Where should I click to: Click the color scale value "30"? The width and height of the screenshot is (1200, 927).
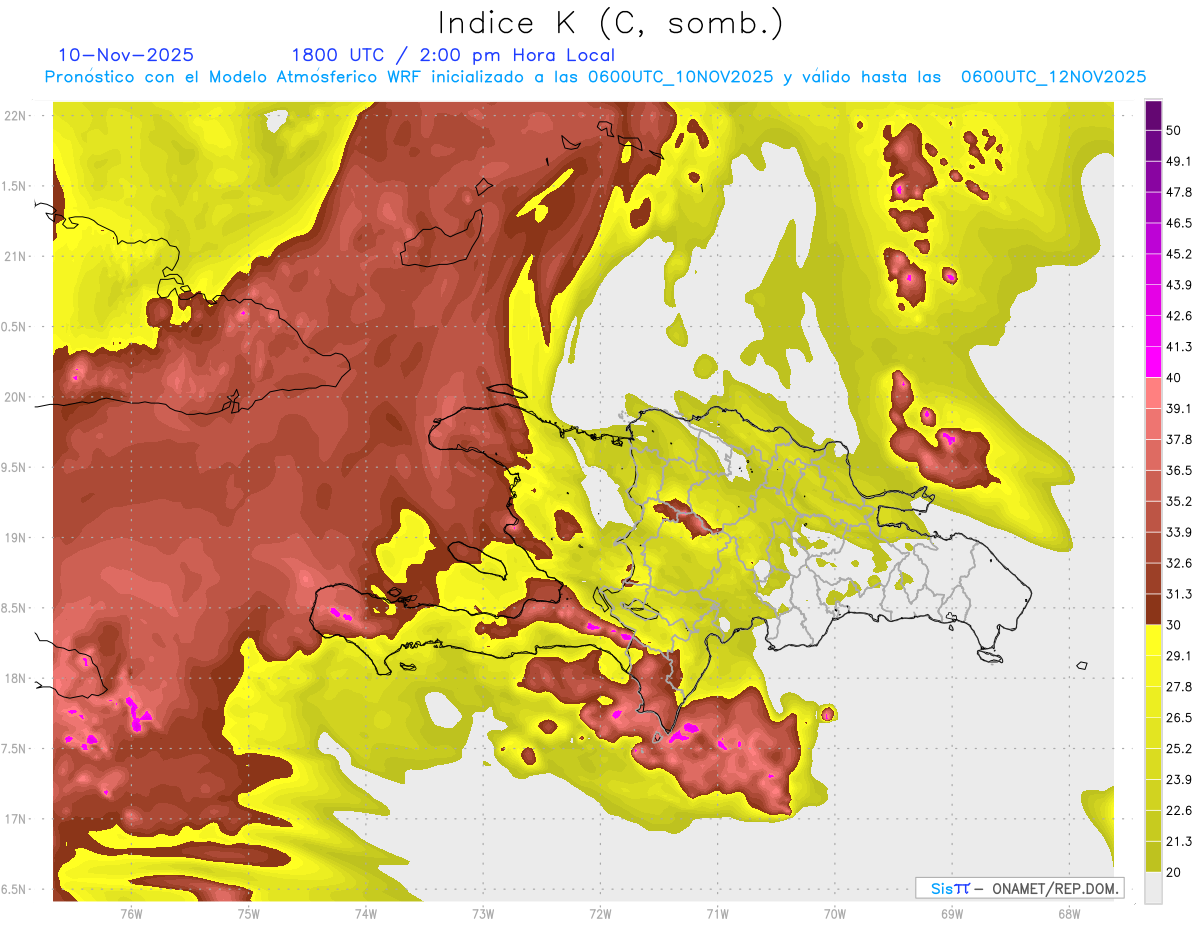(x=1174, y=625)
